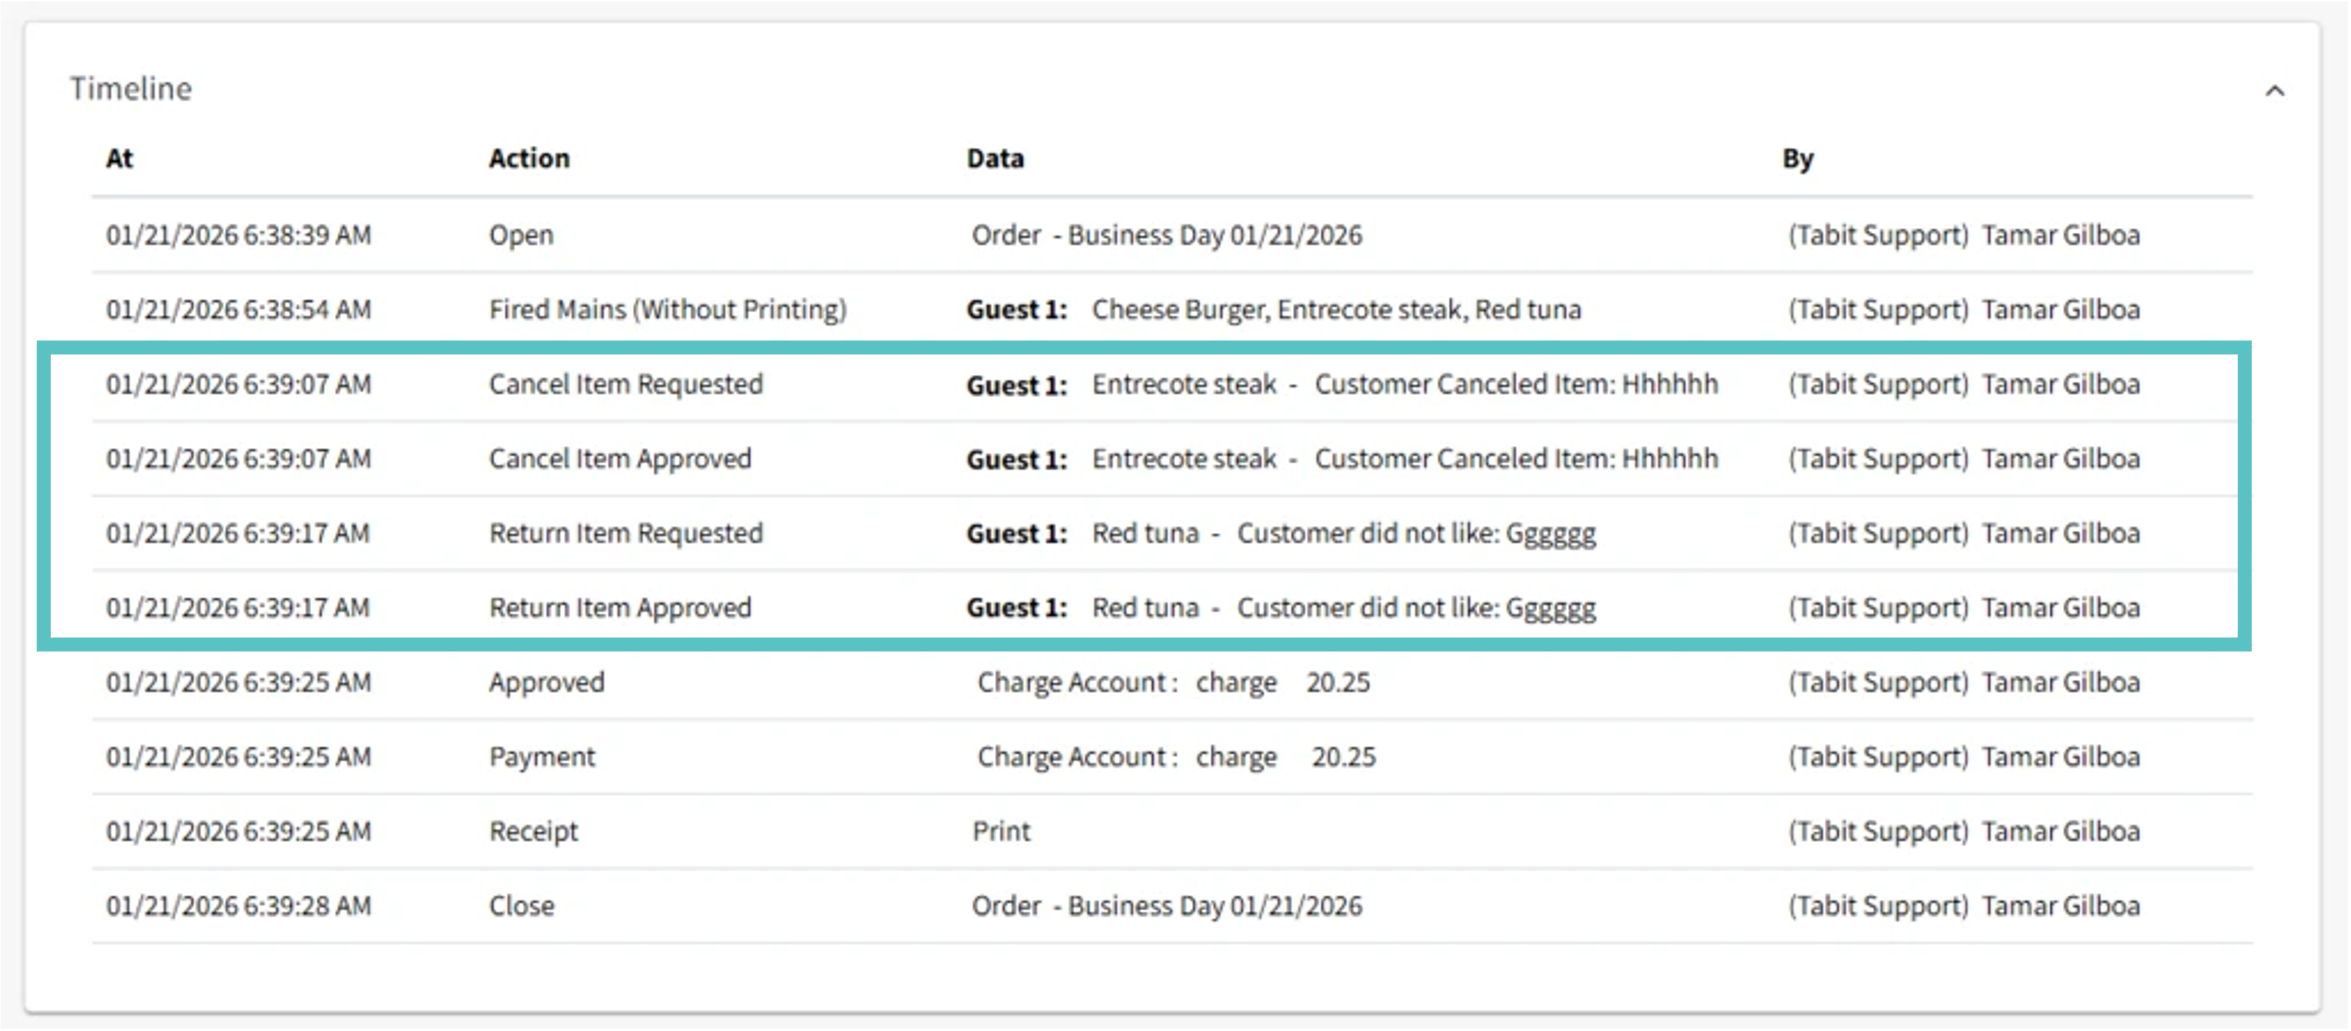
Task: Click the Receipt action entry
Action: (x=533, y=831)
